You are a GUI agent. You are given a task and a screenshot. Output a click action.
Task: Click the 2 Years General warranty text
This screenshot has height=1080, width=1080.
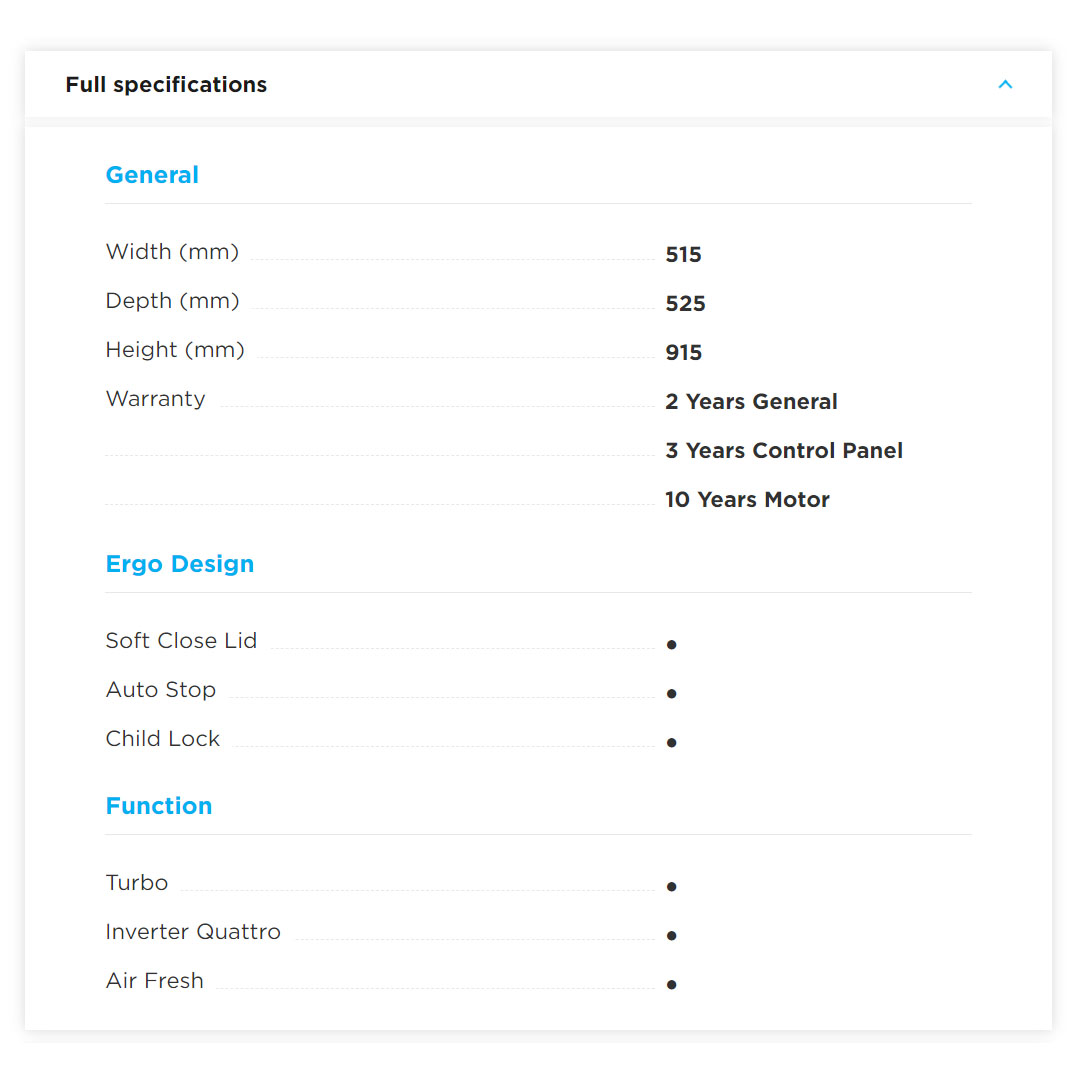click(x=751, y=402)
